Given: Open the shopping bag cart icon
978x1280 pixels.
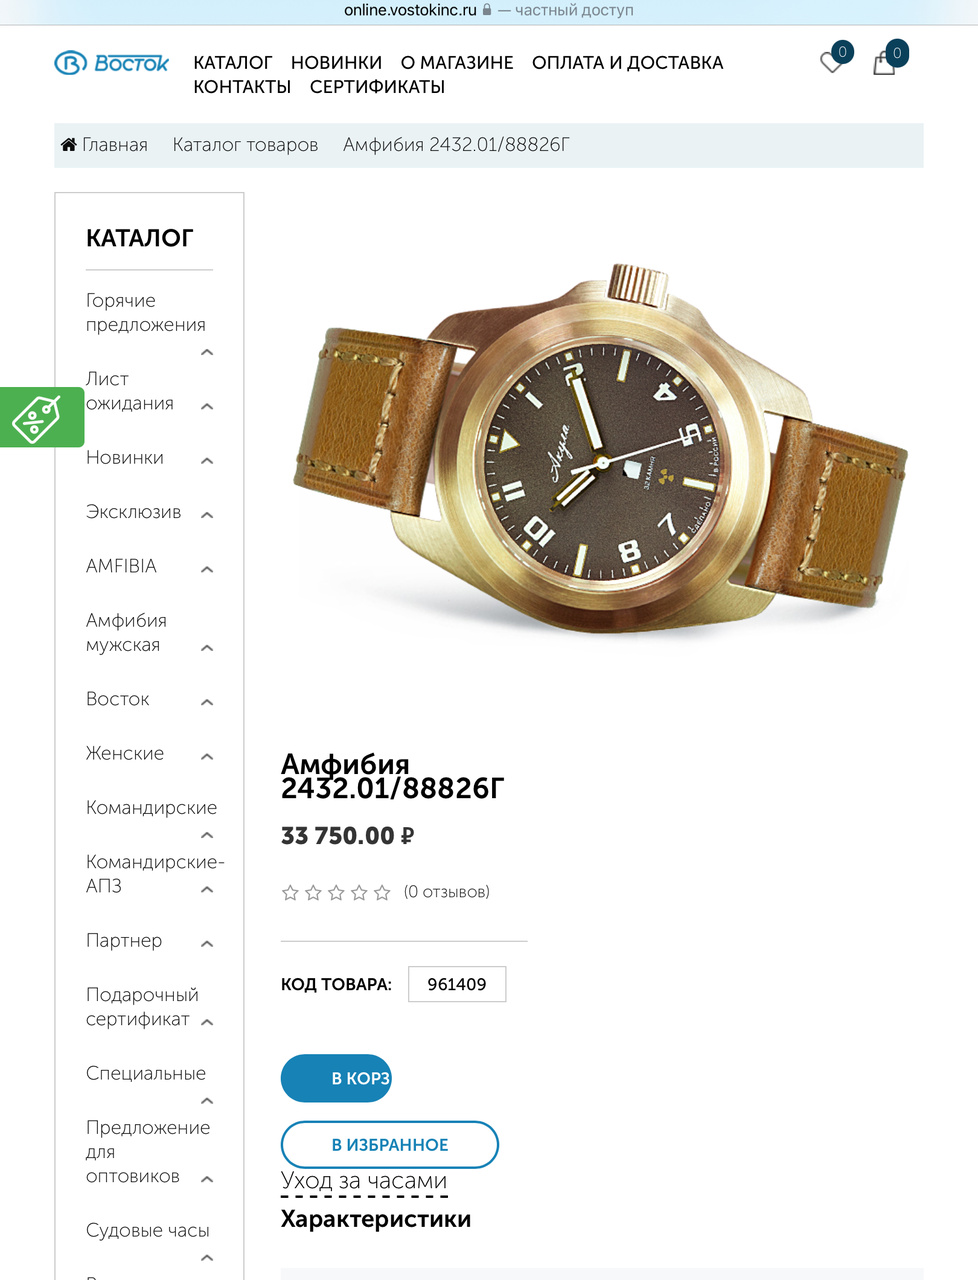Looking at the screenshot, I should [884, 65].
